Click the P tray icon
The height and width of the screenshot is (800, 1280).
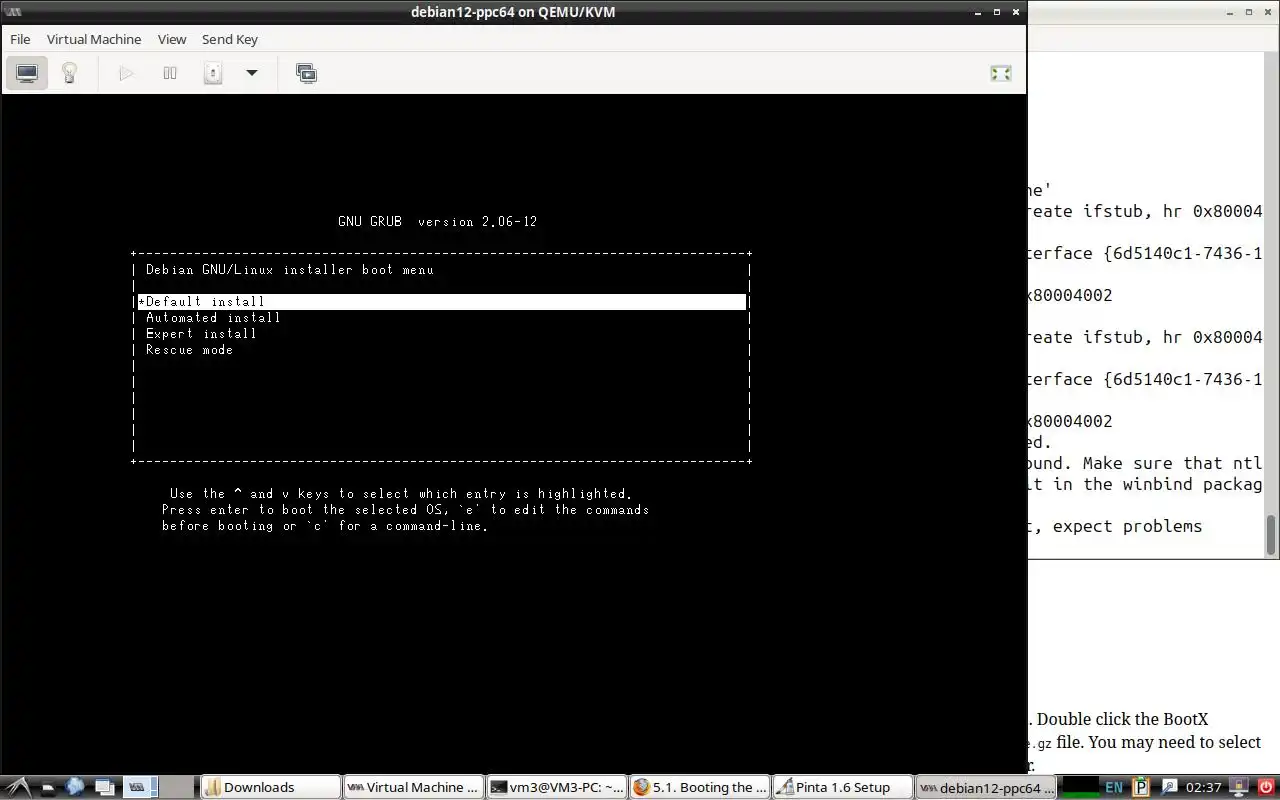1139,787
